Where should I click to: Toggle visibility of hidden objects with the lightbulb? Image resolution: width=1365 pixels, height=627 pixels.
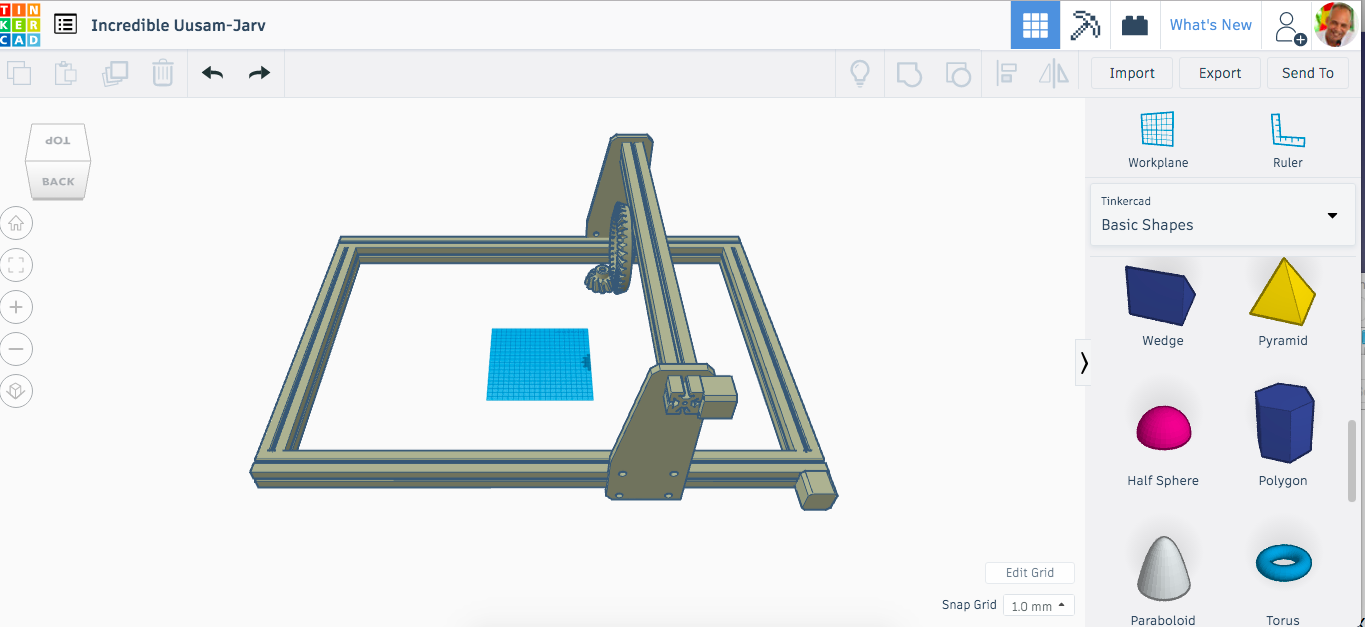click(860, 72)
